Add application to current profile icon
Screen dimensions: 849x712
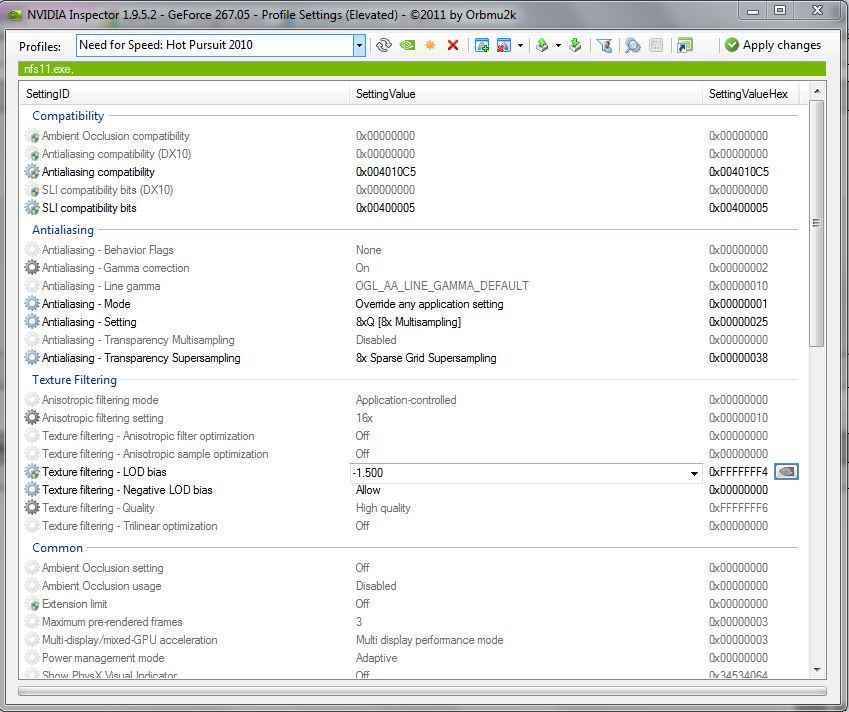tap(481, 45)
